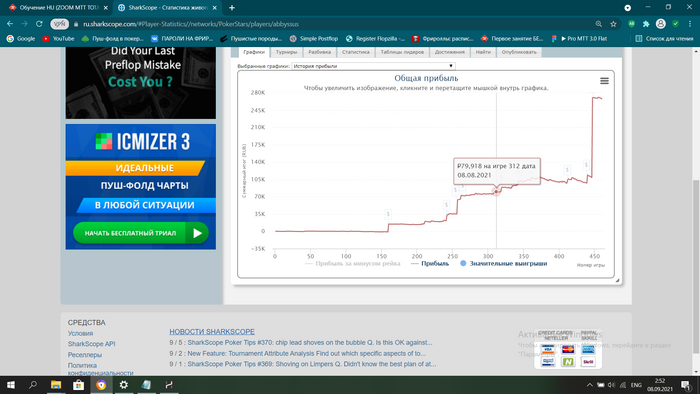Viewport: 700px width, 394px height.
Task: Open НОВОСТИ SHARKSCOPE link
Action: (x=212, y=332)
